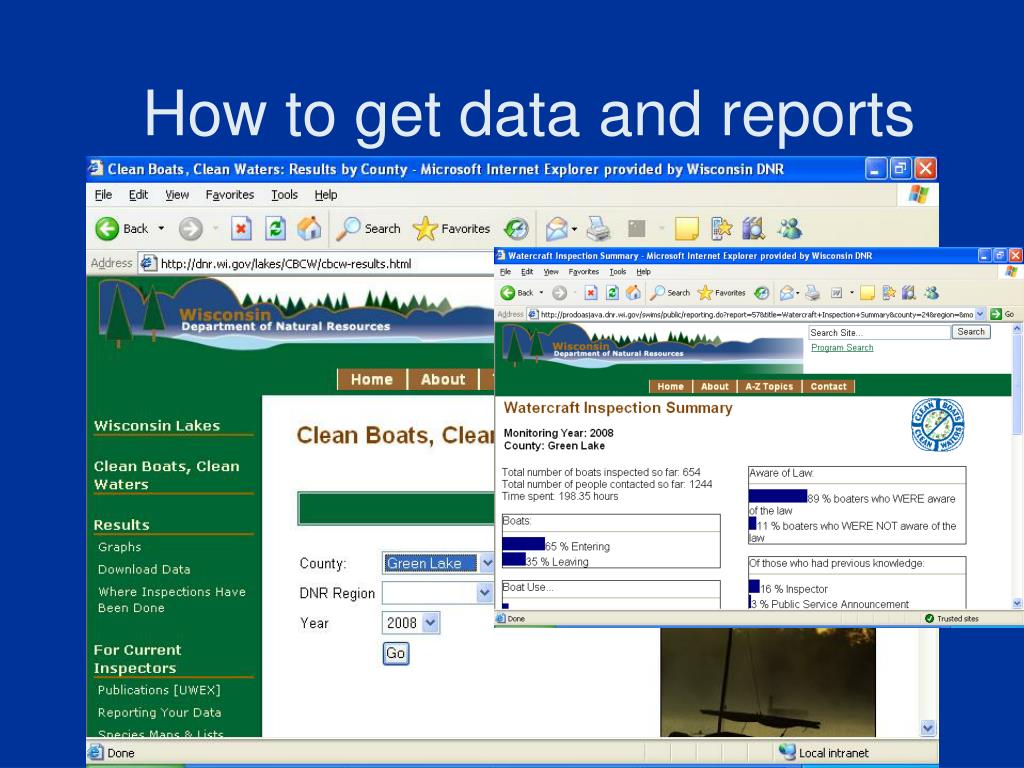
Task: Click the Go button under Year
Action: pyautogui.click(x=396, y=653)
